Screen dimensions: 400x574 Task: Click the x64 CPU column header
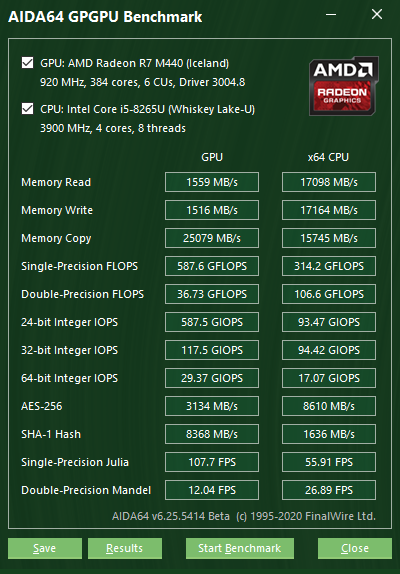coord(328,157)
